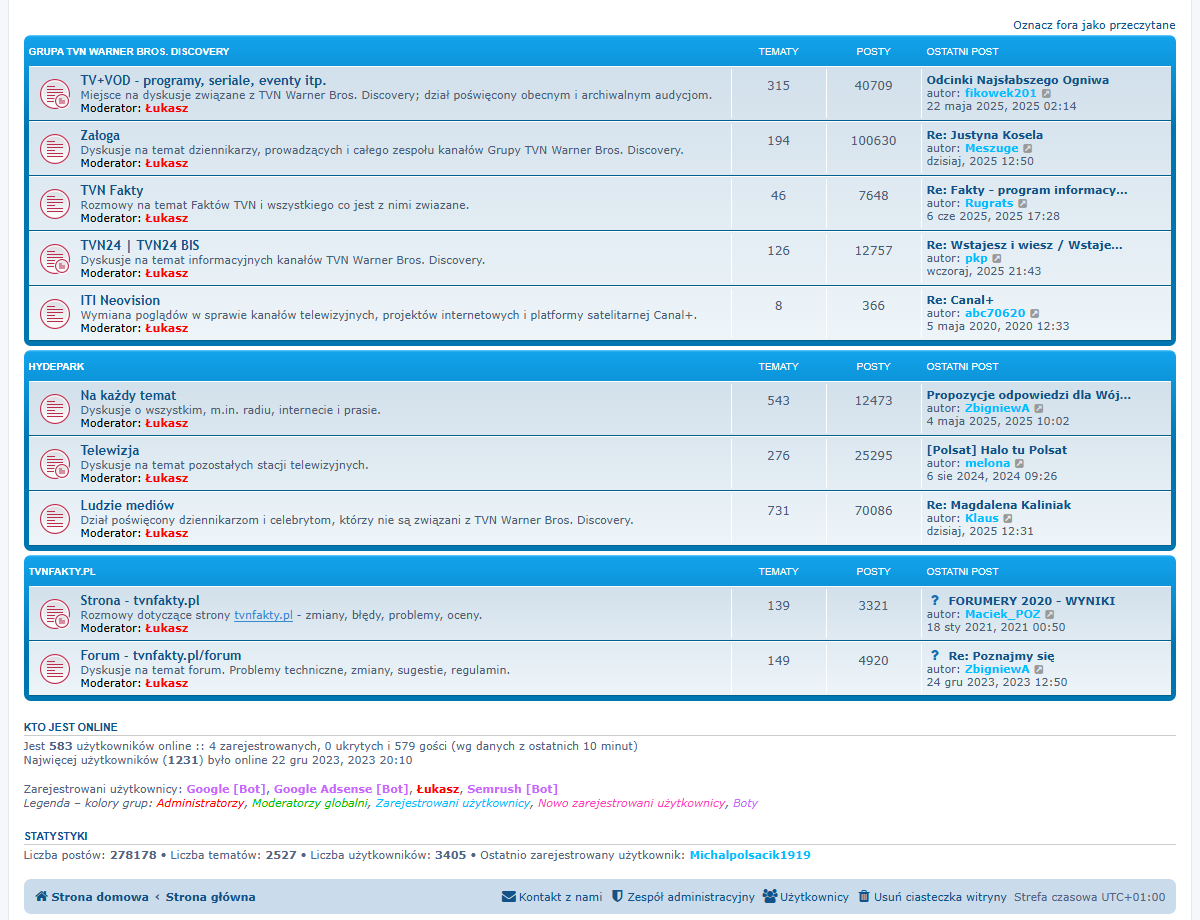Click the shield icon for Zespół administracyjny
This screenshot has height=920, width=1200.
point(617,897)
